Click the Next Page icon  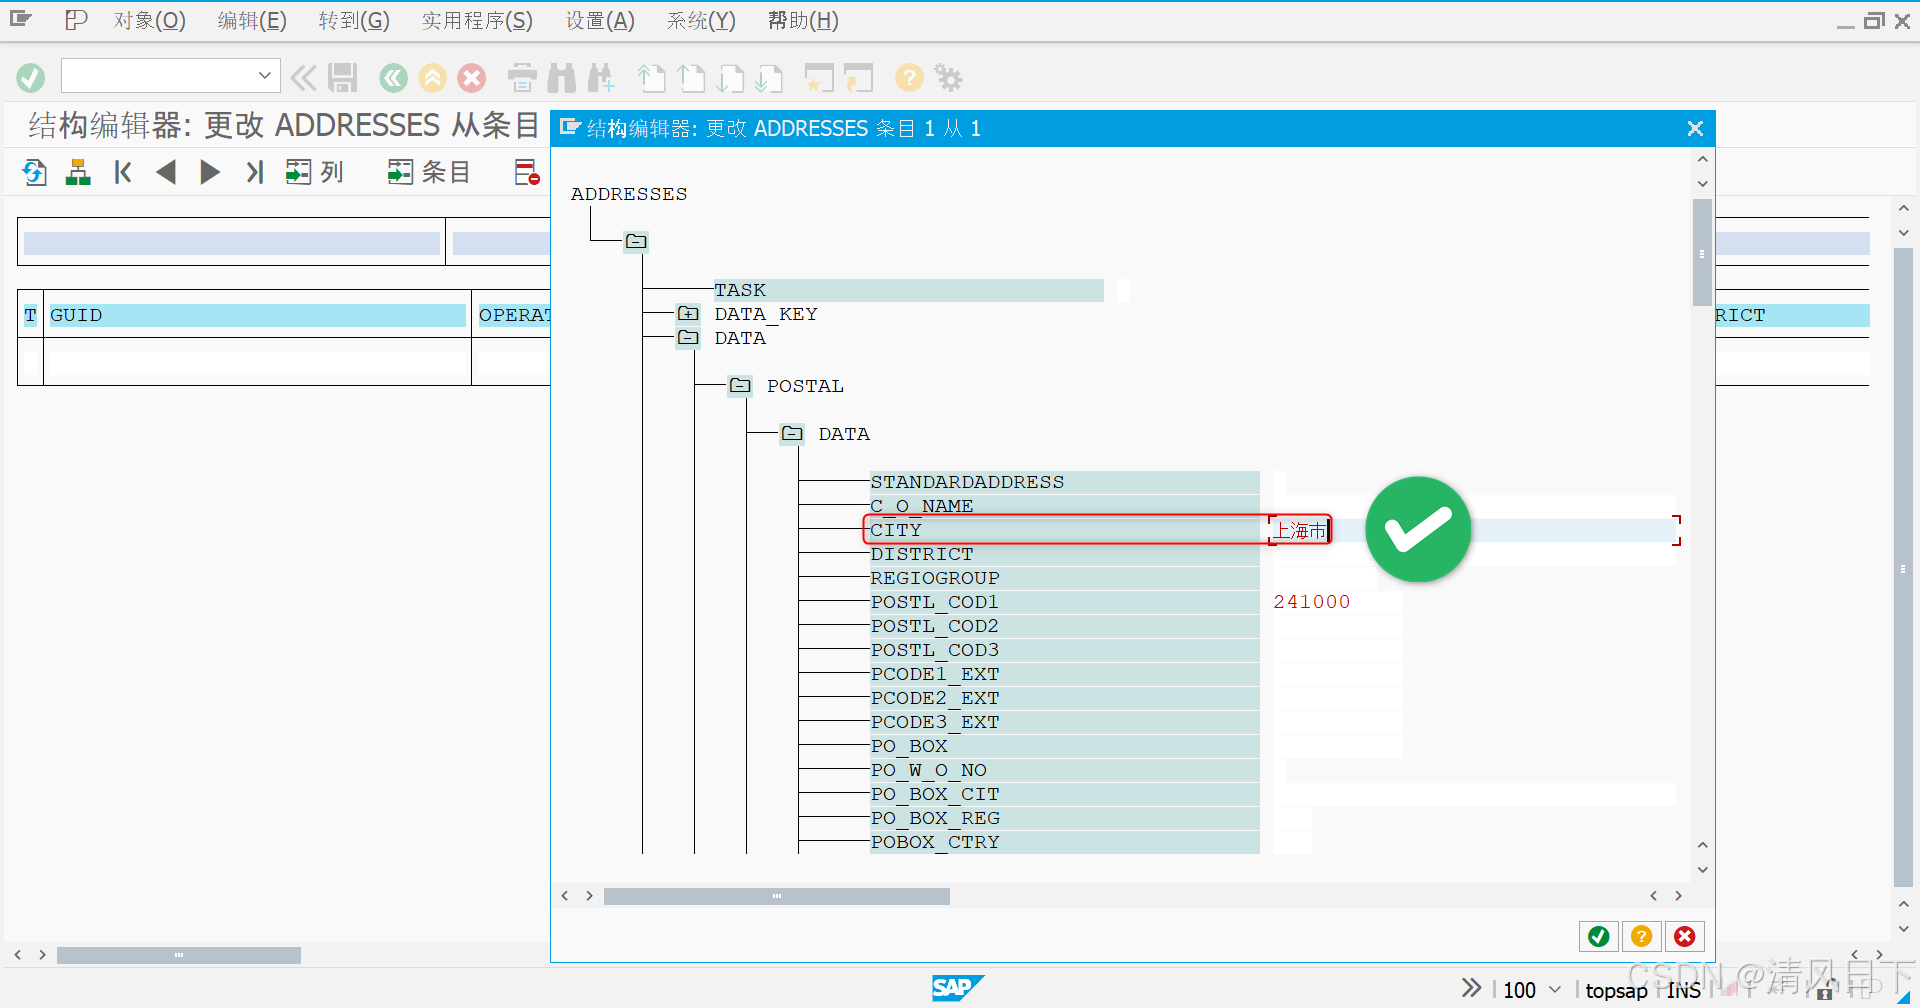730,77
